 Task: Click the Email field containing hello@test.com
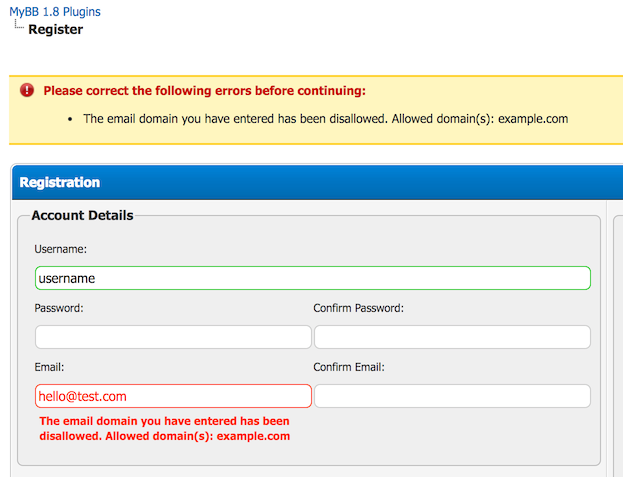[173, 396]
